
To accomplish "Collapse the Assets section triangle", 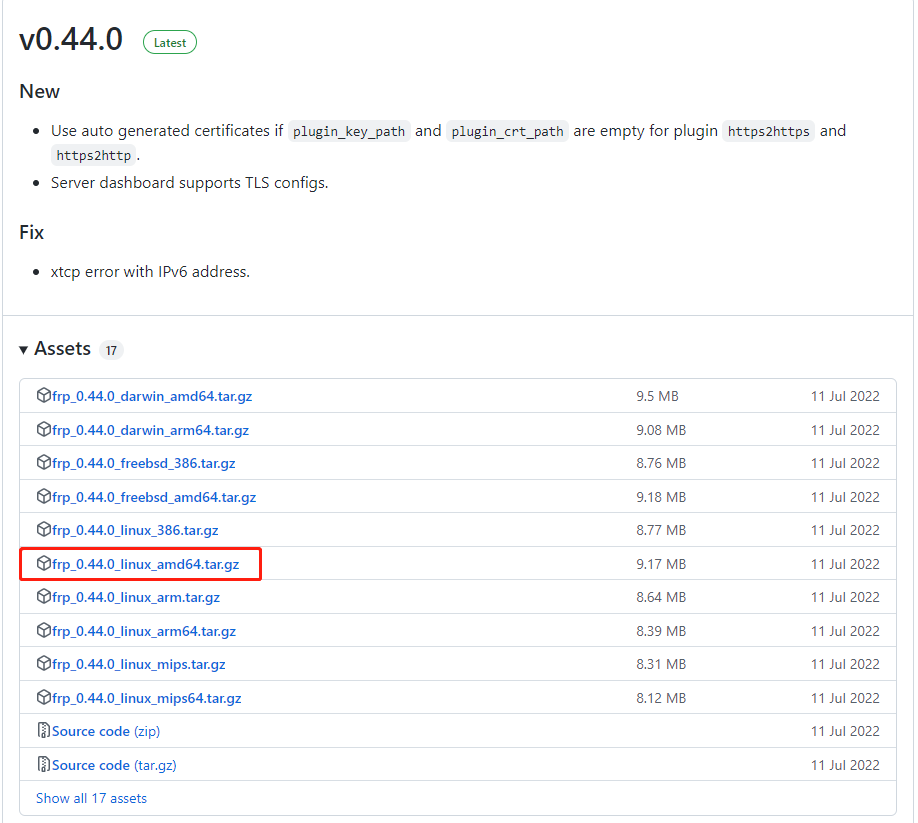I will tap(24, 349).
